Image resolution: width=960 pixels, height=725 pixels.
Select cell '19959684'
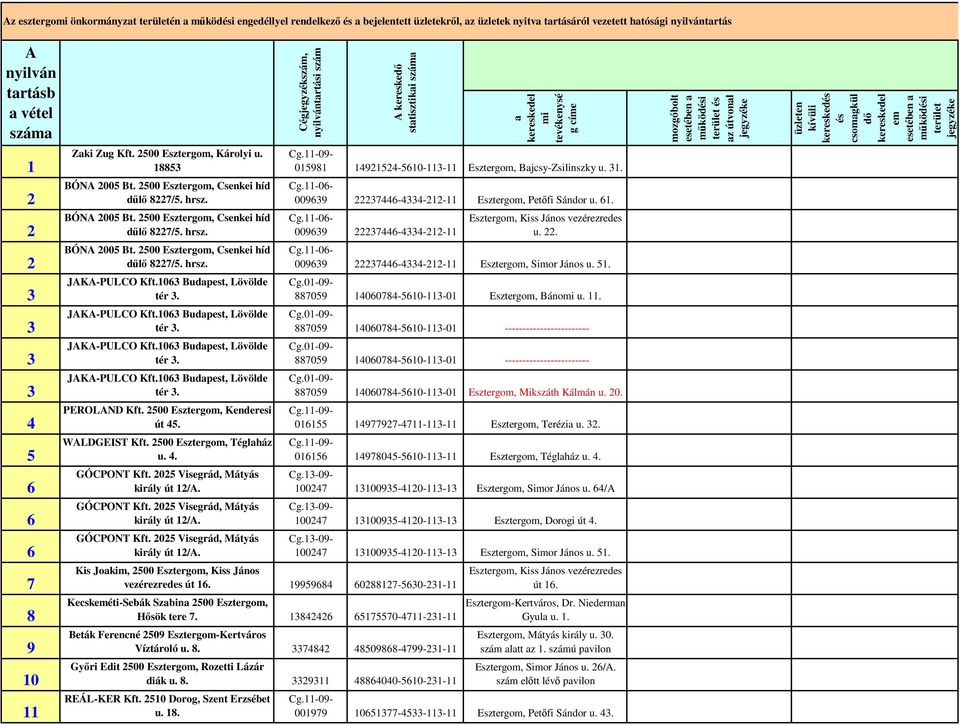click(310, 579)
